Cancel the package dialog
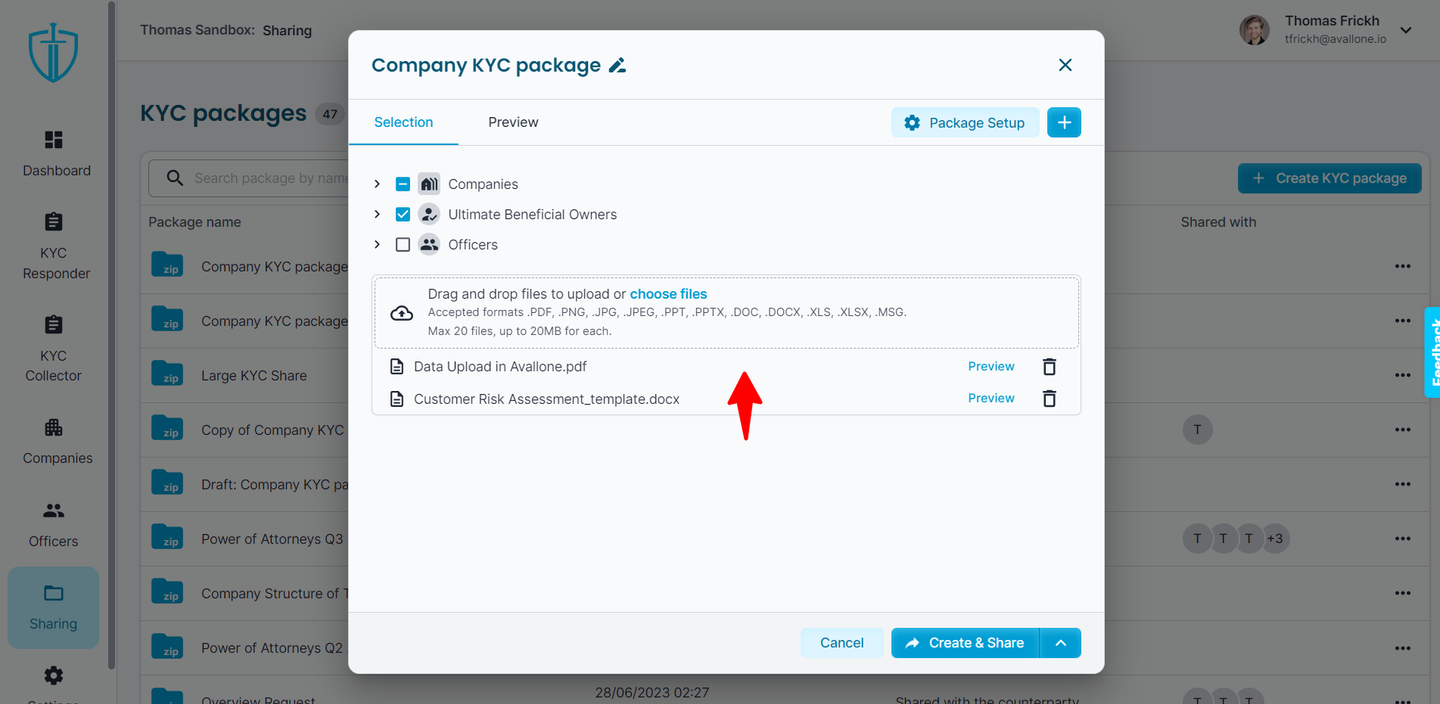The height and width of the screenshot is (704, 1440). [x=842, y=643]
